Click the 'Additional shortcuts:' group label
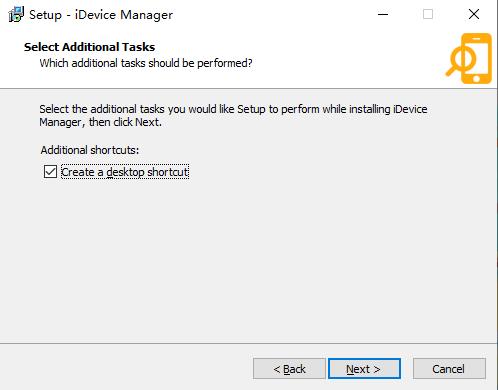Viewport: 498px width, 390px height. (x=90, y=150)
